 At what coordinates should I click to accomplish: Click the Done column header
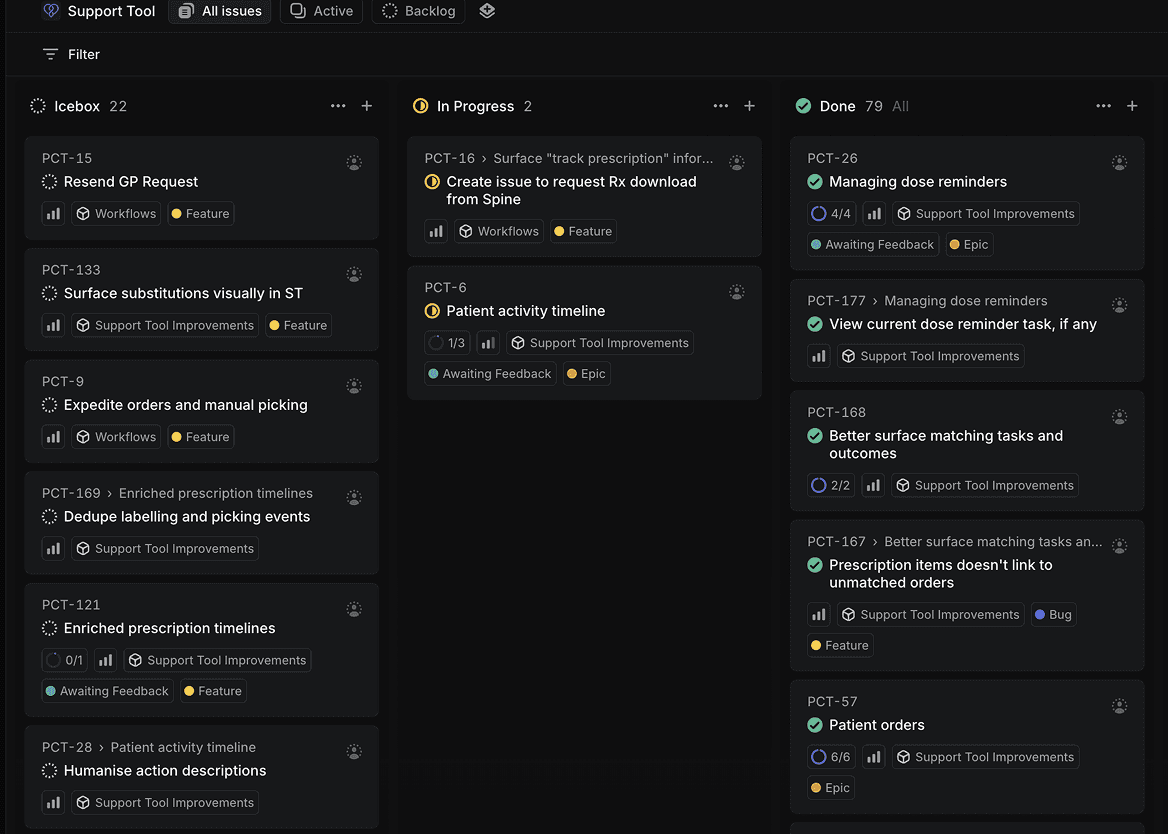pos(837,106)
